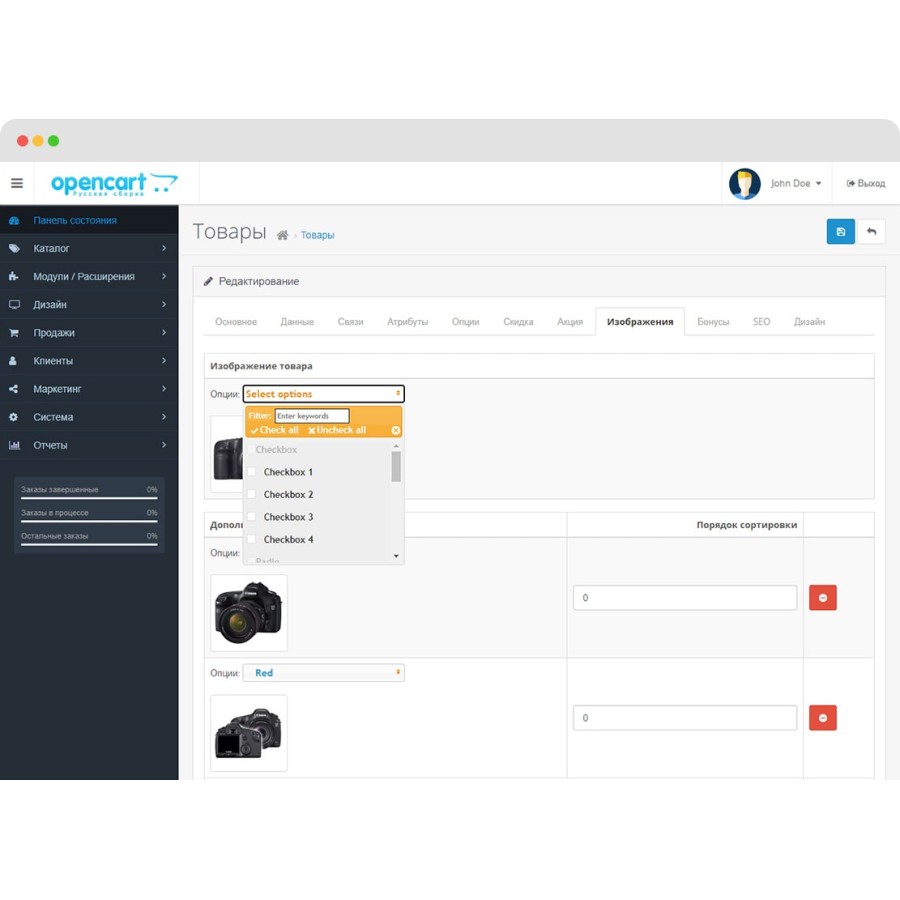The width and height of the screenshot is (900, 900).
Task: Switch to the Данные tab
Action: [297, 322]
